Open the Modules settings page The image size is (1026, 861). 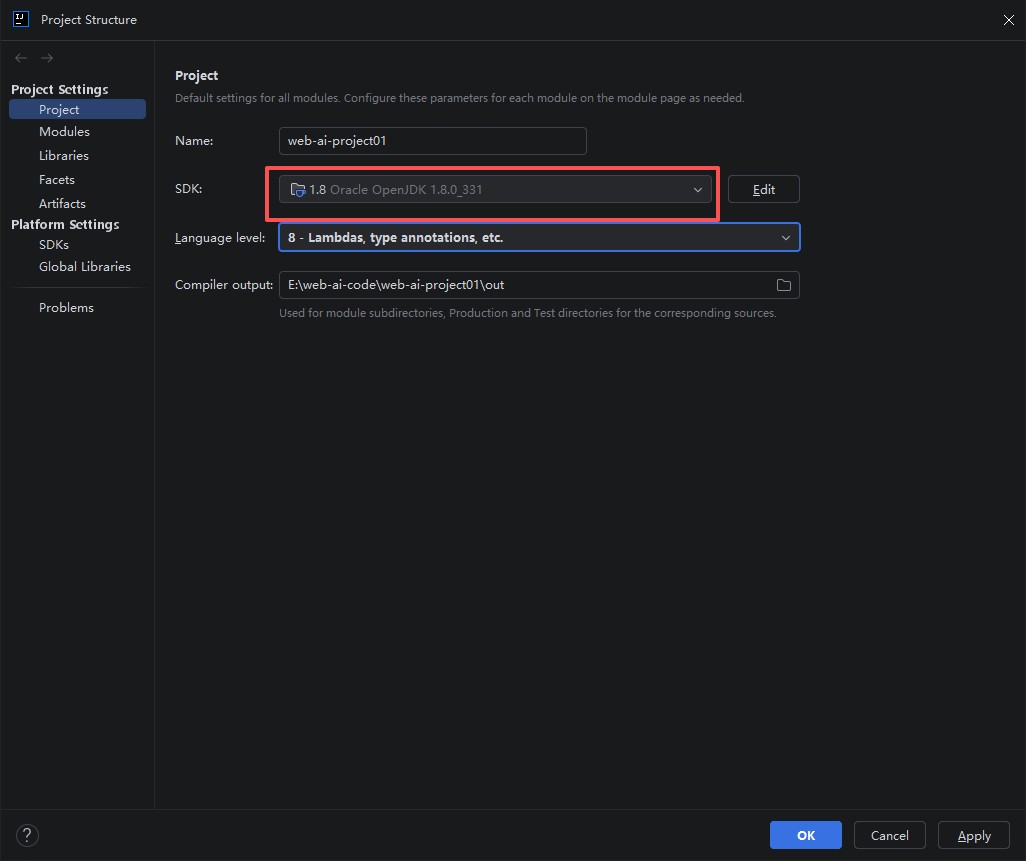tap(64, 132)
